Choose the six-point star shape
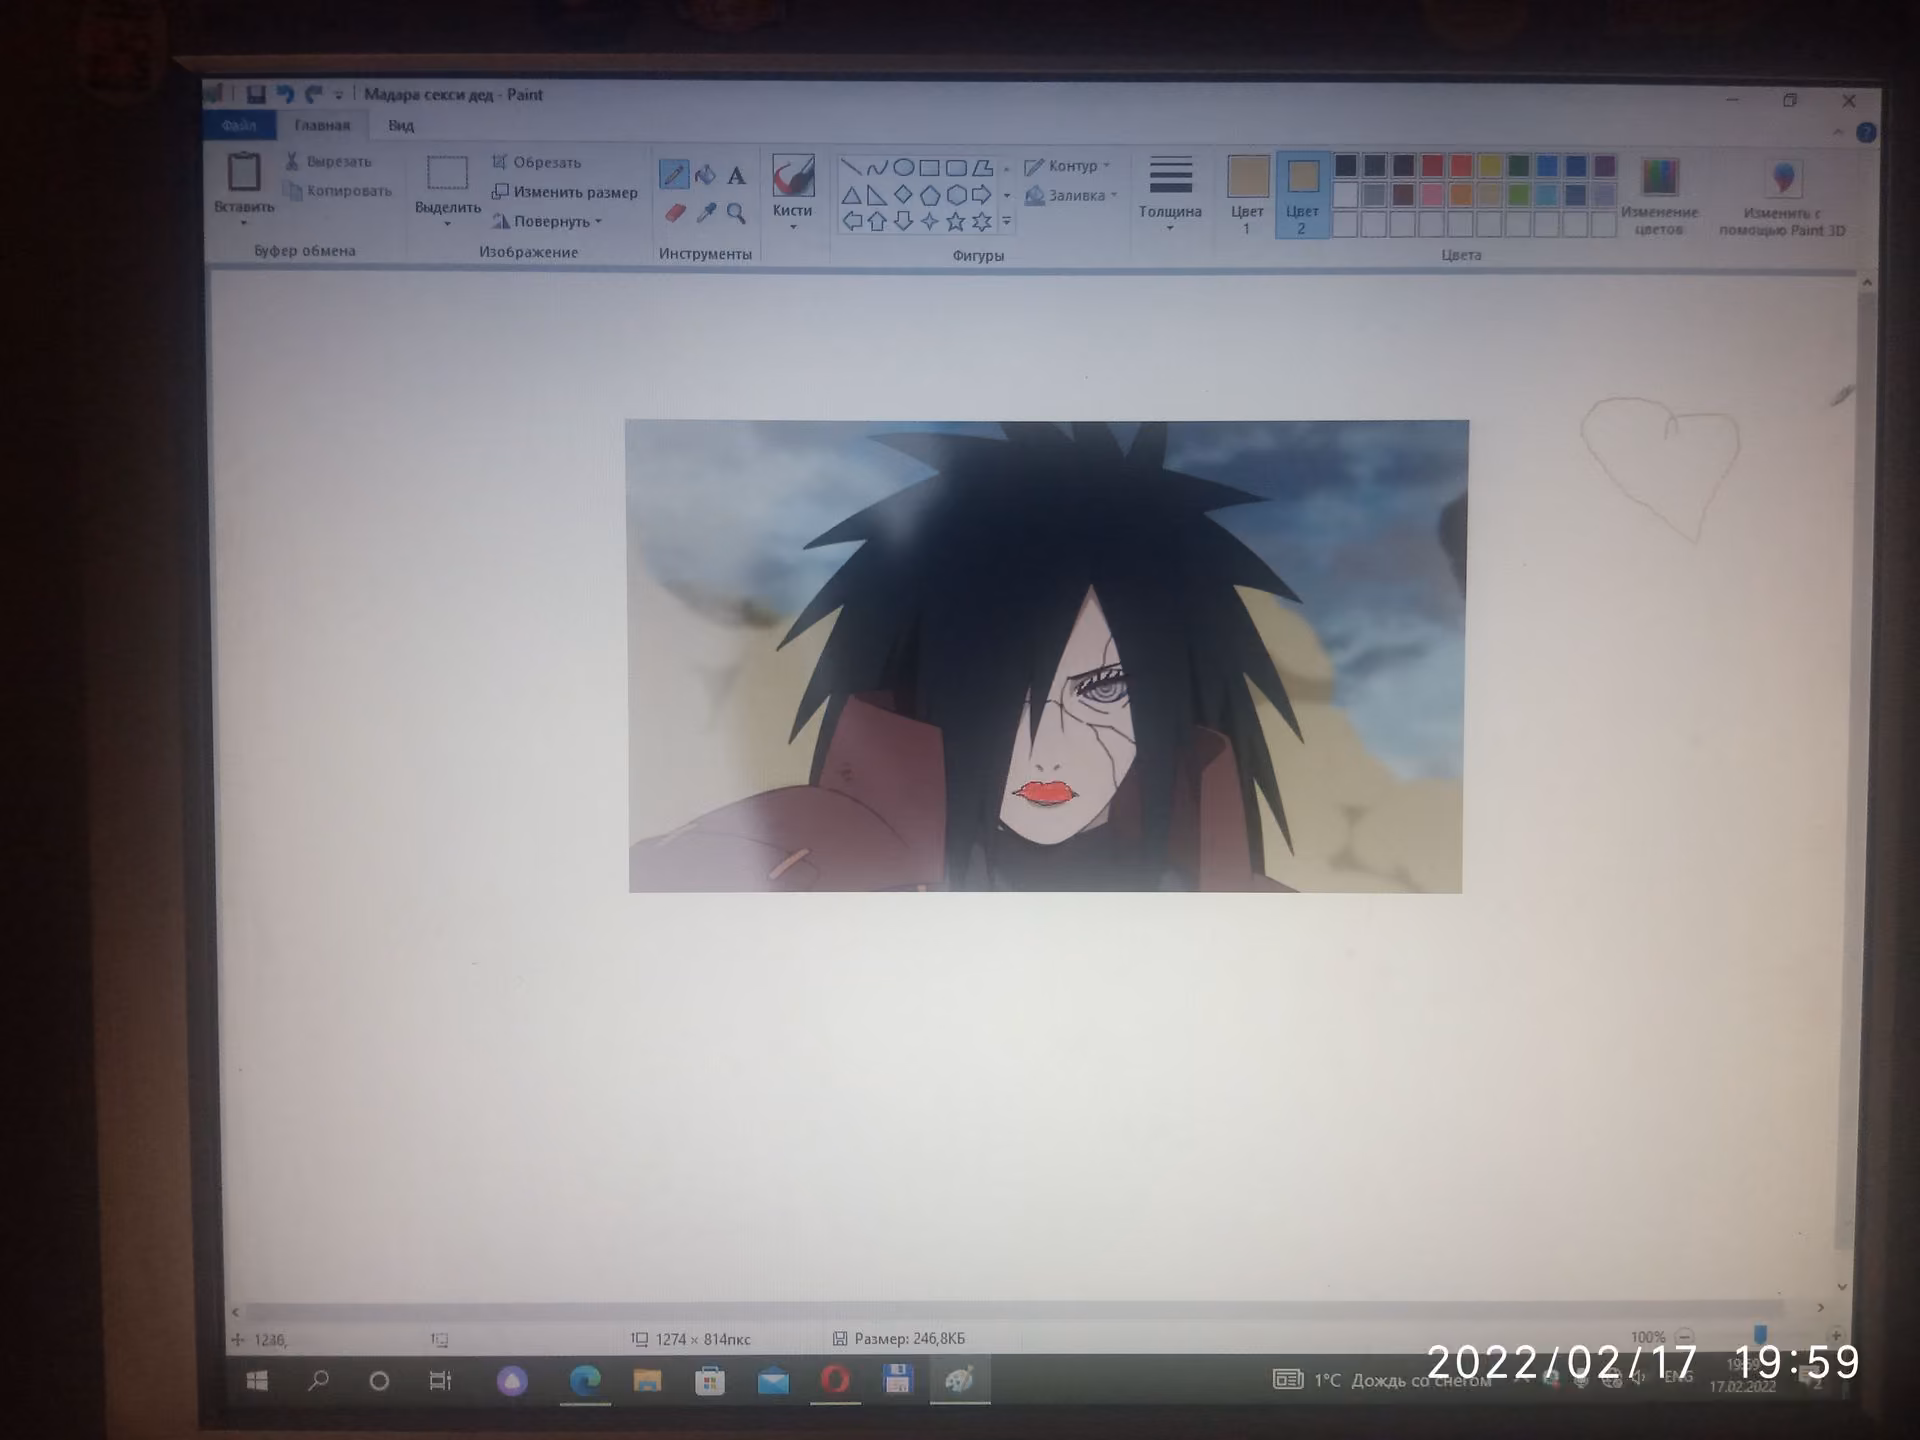This screenshot has width=1920, height=1440. click(x=982, y=221)
